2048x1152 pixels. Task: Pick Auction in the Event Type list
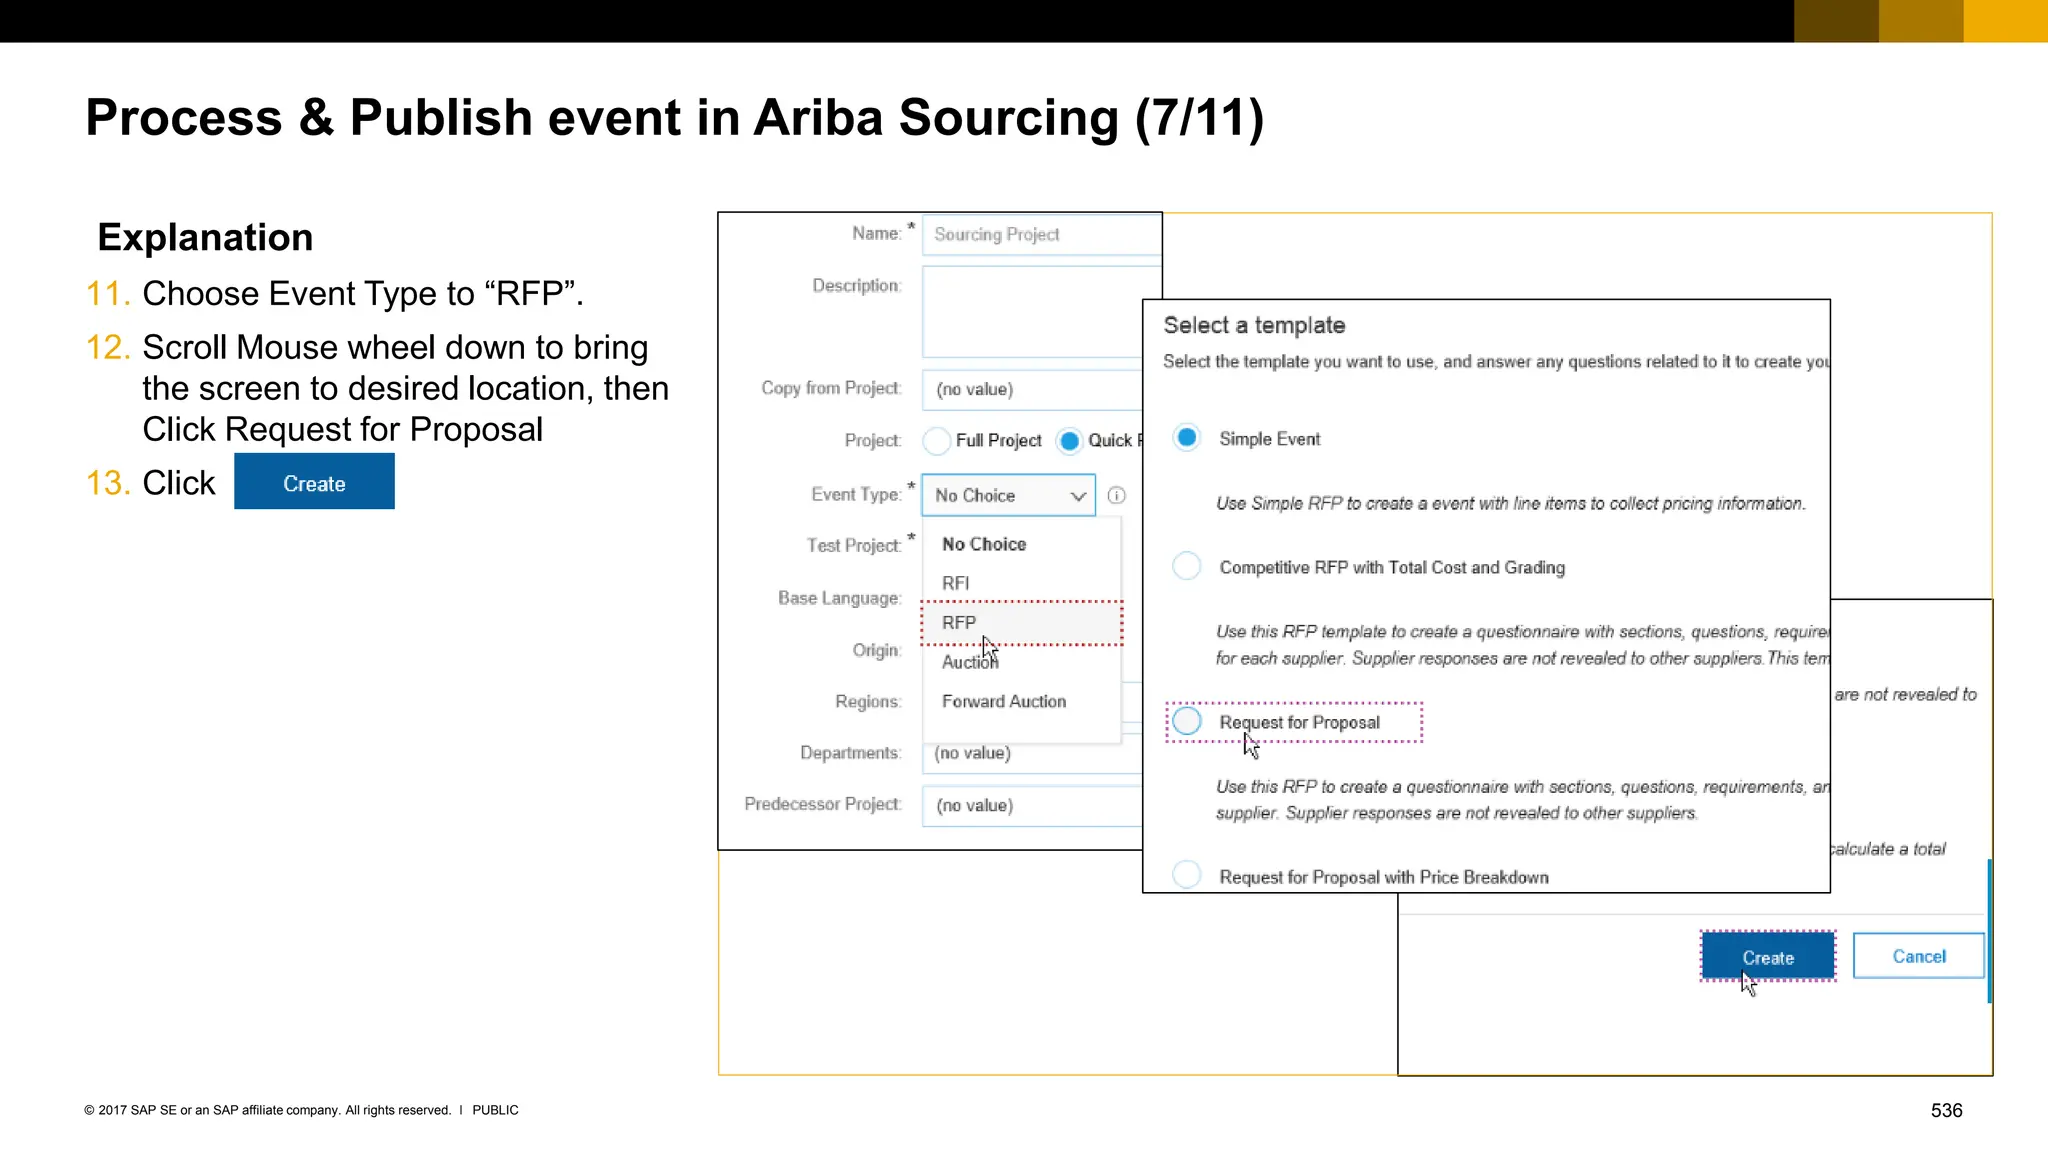coord(970,662)
